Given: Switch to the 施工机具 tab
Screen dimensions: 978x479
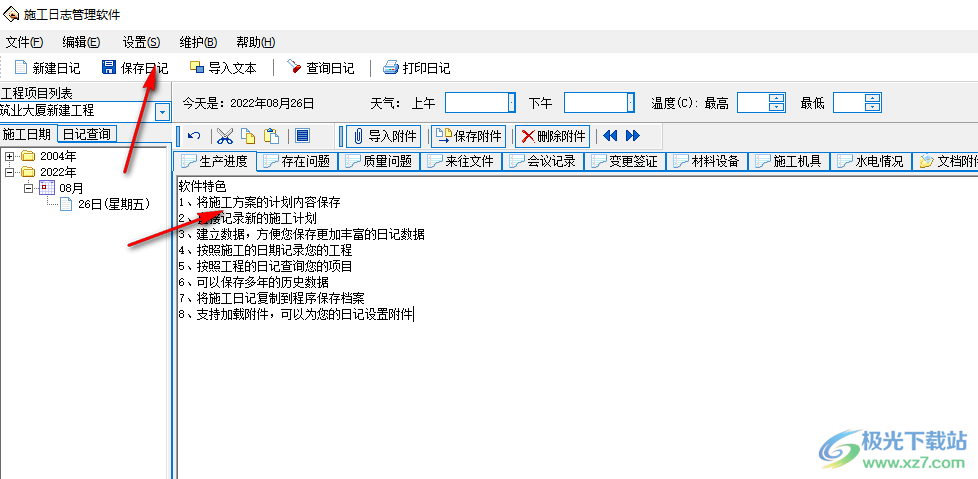Looking at the screenshot, I should pos(788,162).
